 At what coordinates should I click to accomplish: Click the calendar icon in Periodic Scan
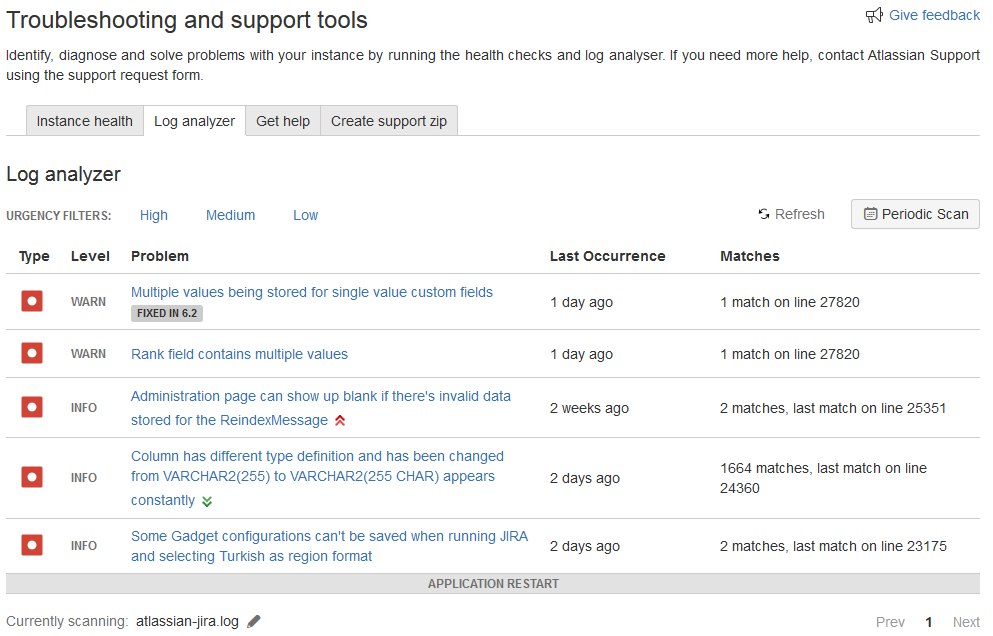[871, 214]
